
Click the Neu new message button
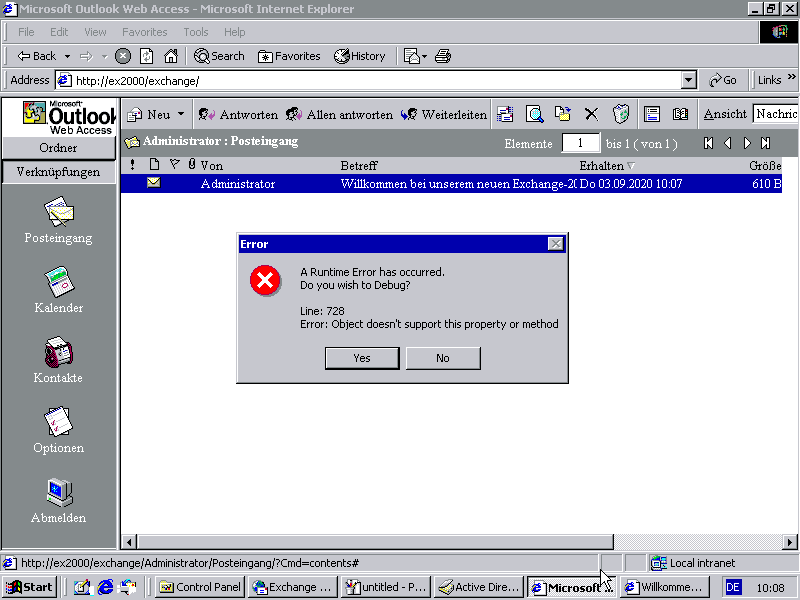click(149, 114)
